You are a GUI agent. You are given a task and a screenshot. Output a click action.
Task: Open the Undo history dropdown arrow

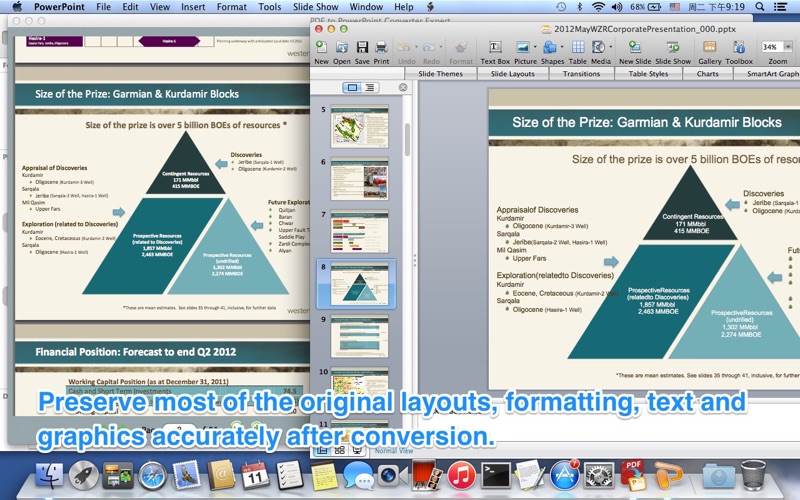pyautogui.click(x=416, y=47)
